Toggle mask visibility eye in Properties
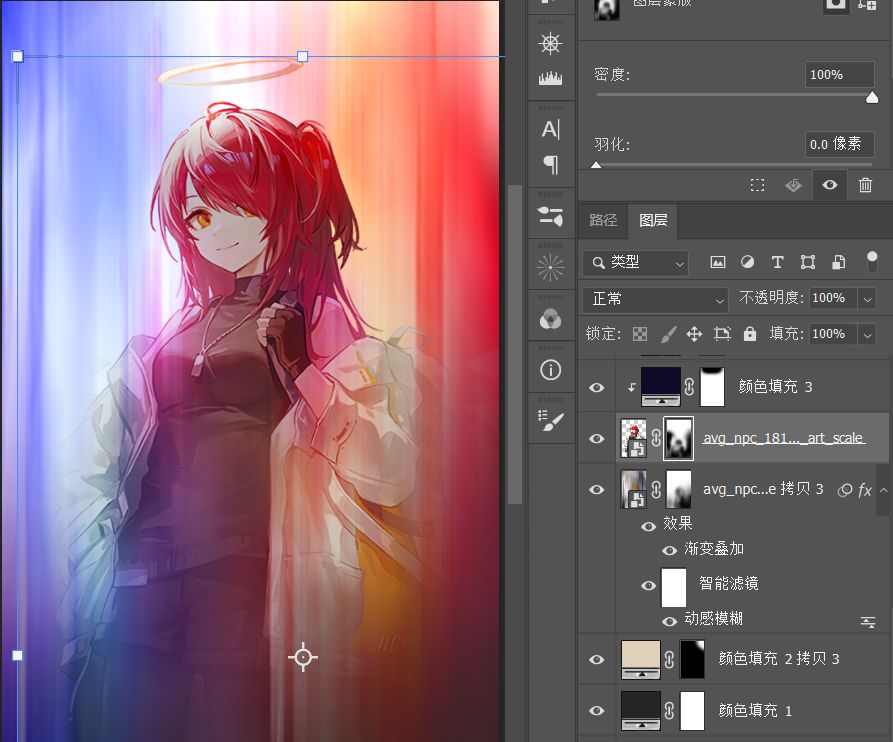 (830, 185)
